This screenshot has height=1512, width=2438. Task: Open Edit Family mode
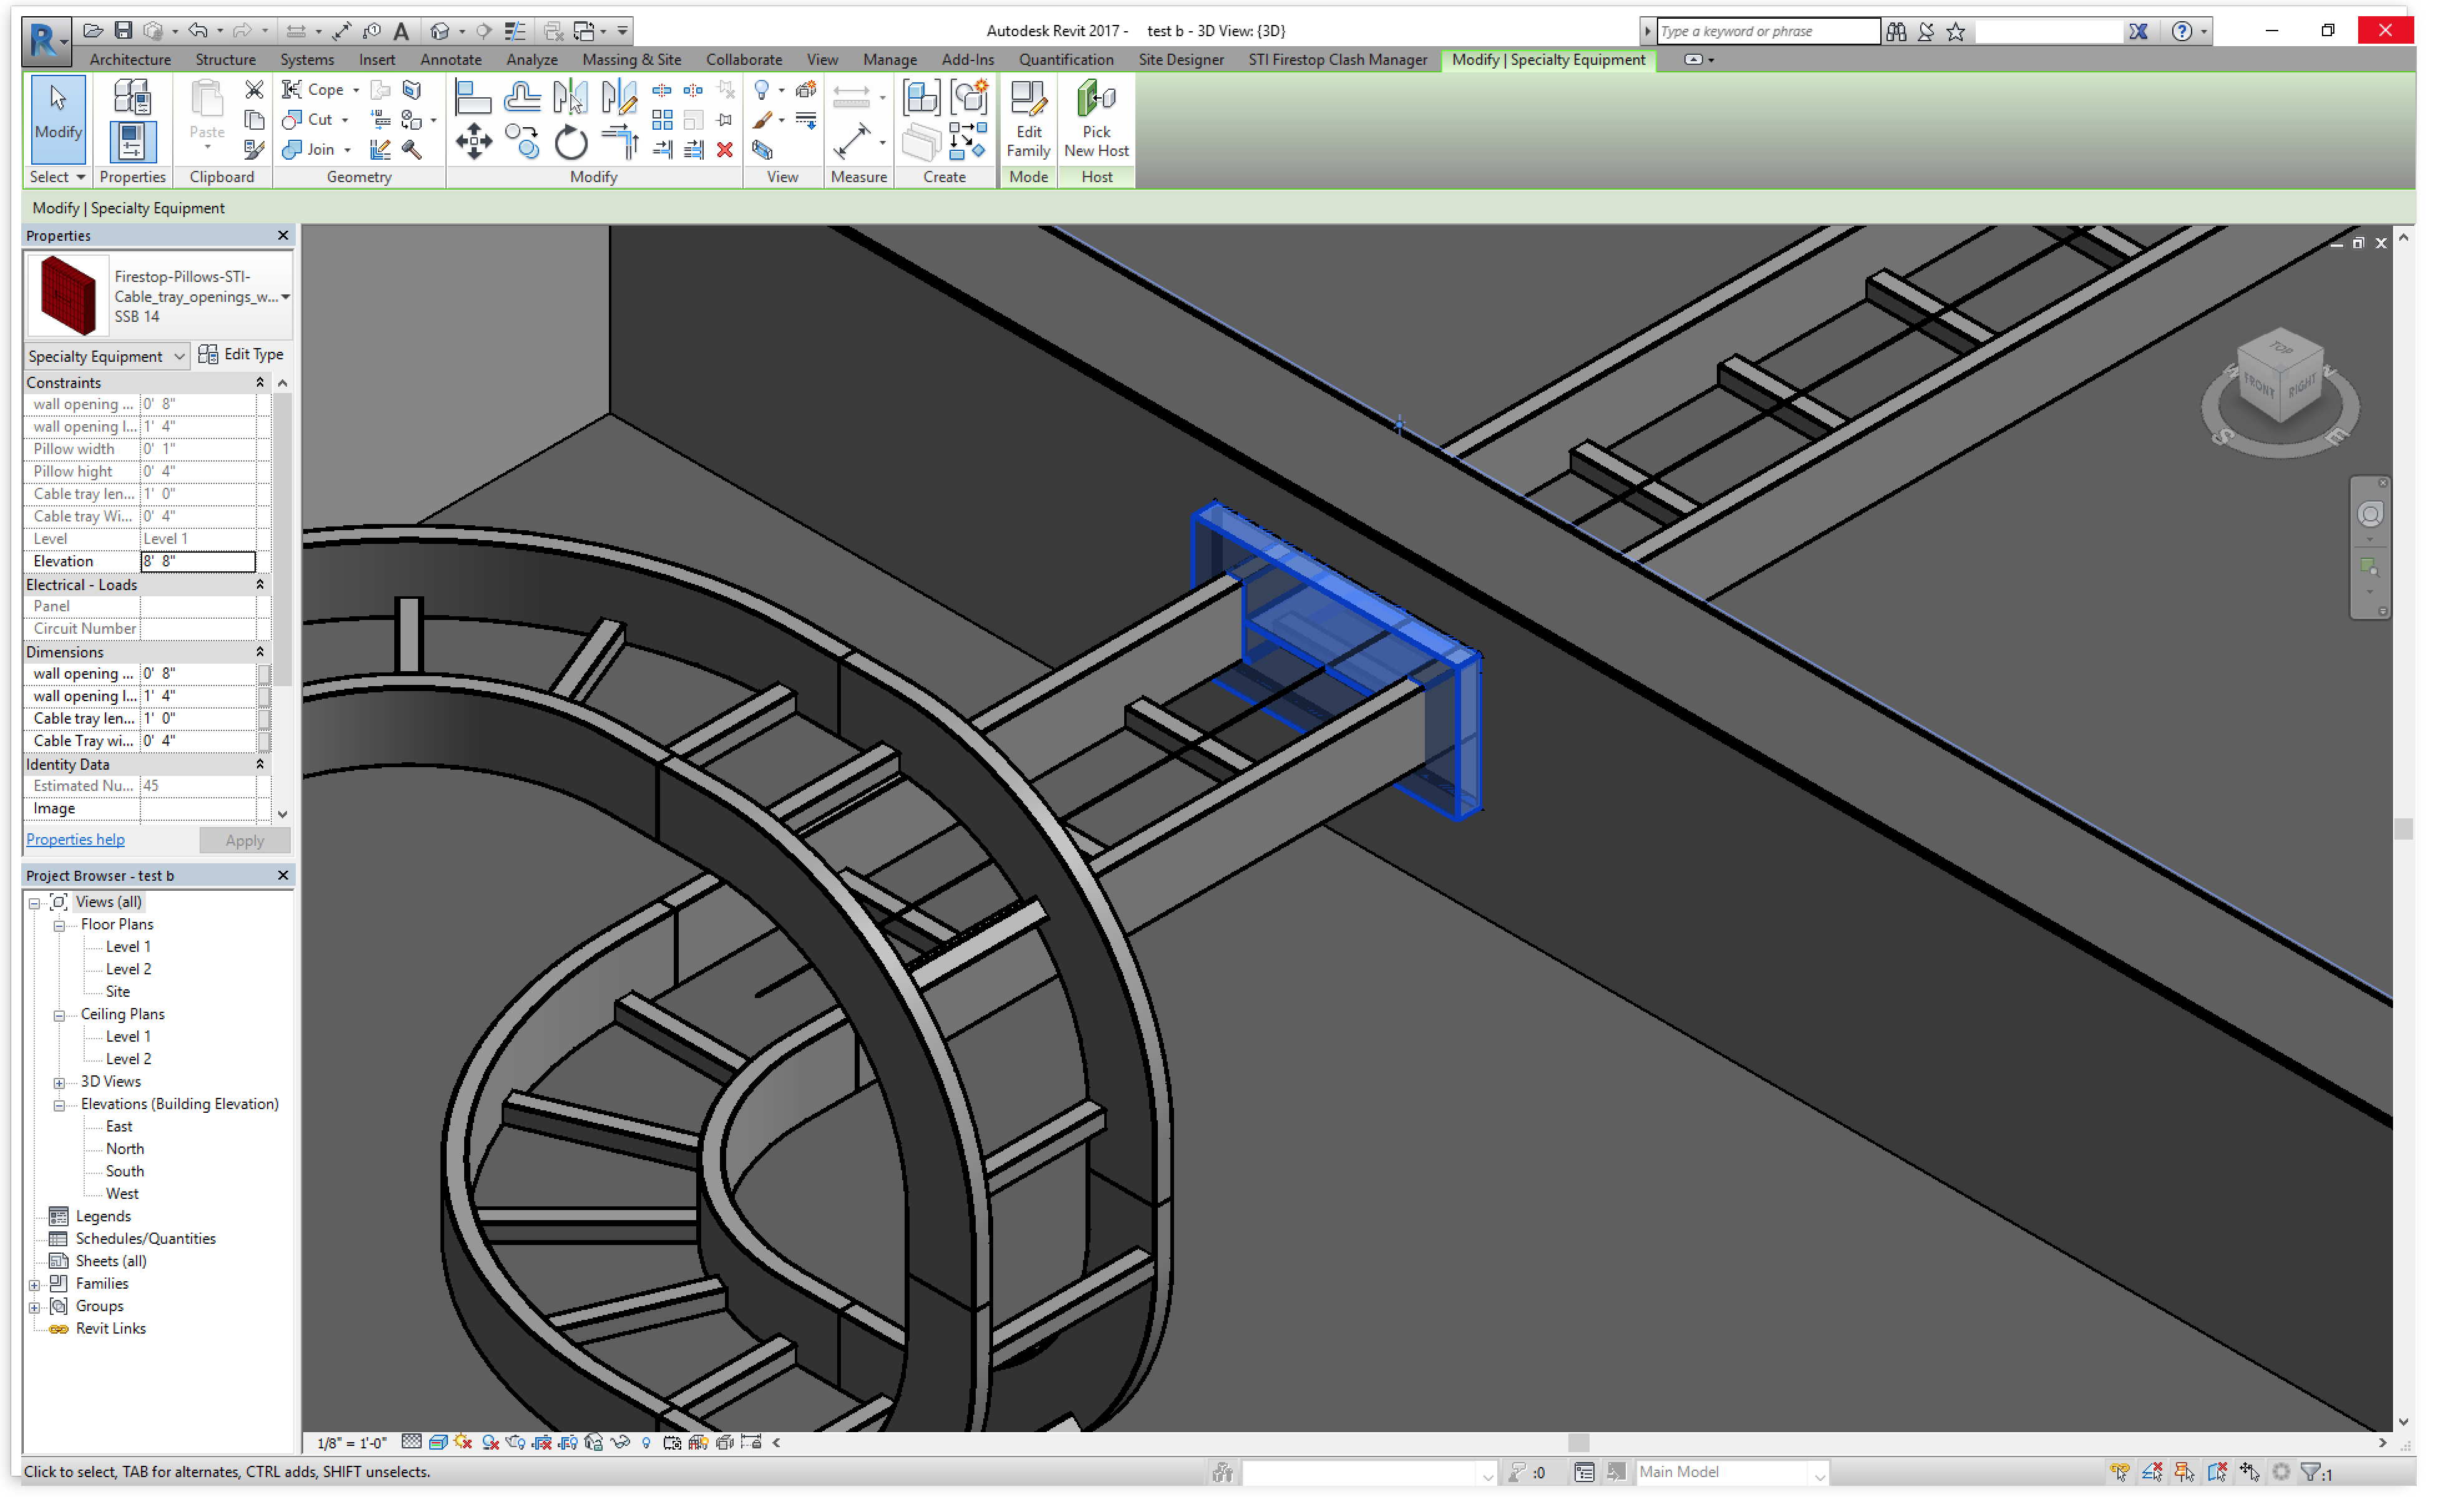tap(1028, 118)
